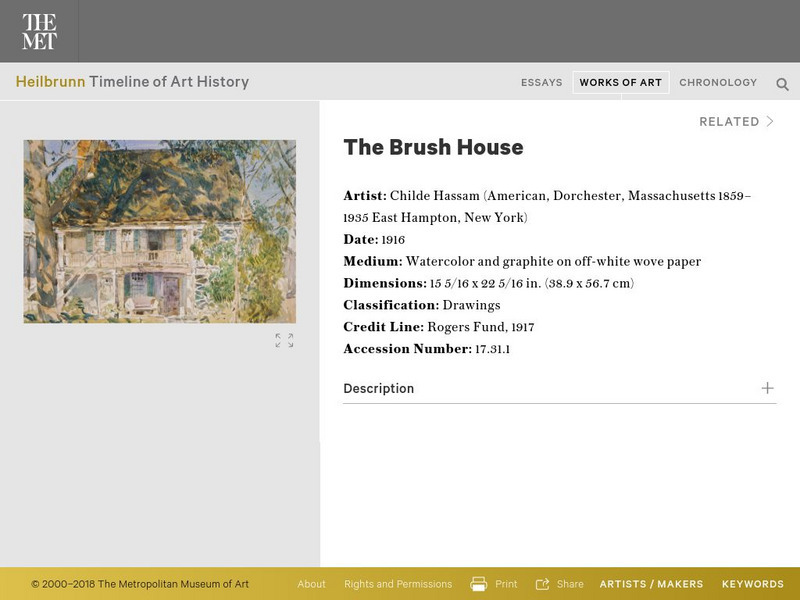Click the credit line Rogers Fund, 1917

481,327
